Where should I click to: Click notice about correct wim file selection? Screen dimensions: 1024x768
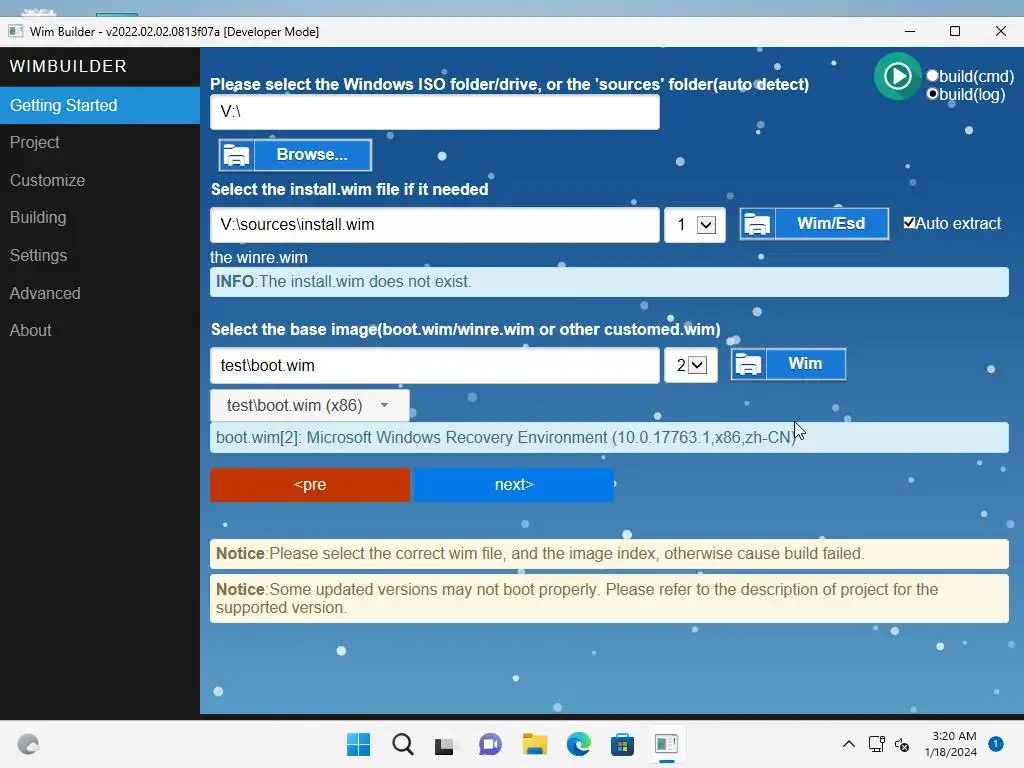609,554
